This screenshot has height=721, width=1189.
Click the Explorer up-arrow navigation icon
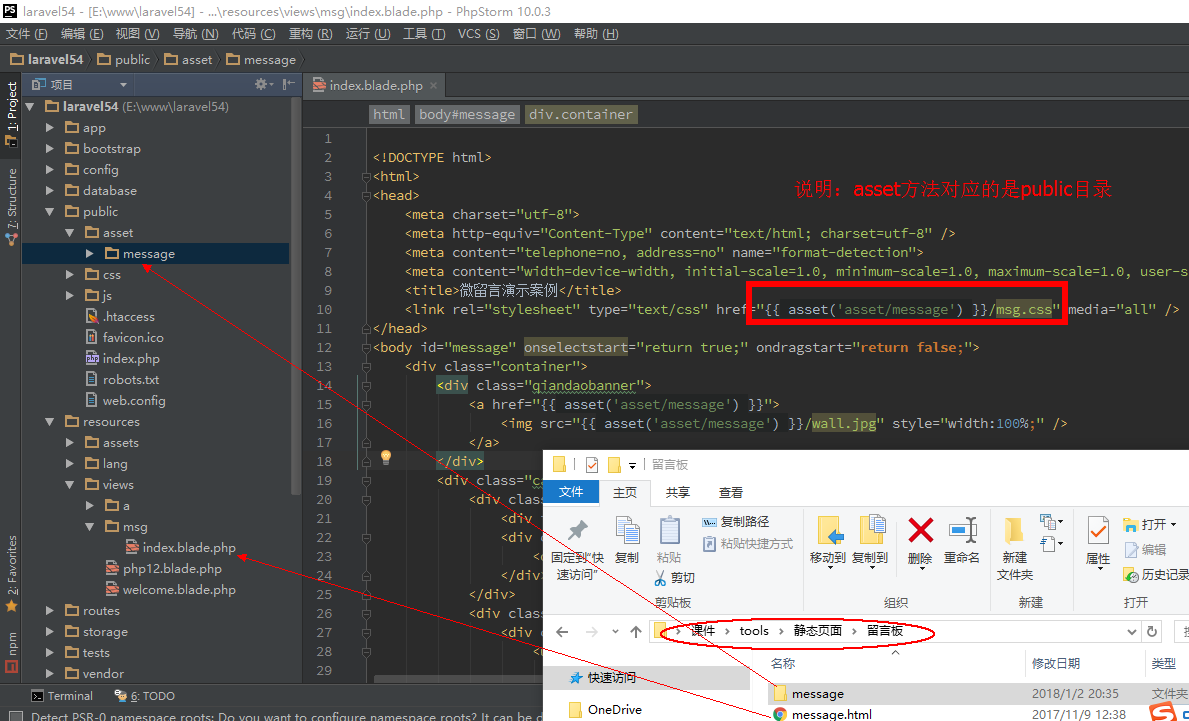pyautogui.click(x=636, y=632)
